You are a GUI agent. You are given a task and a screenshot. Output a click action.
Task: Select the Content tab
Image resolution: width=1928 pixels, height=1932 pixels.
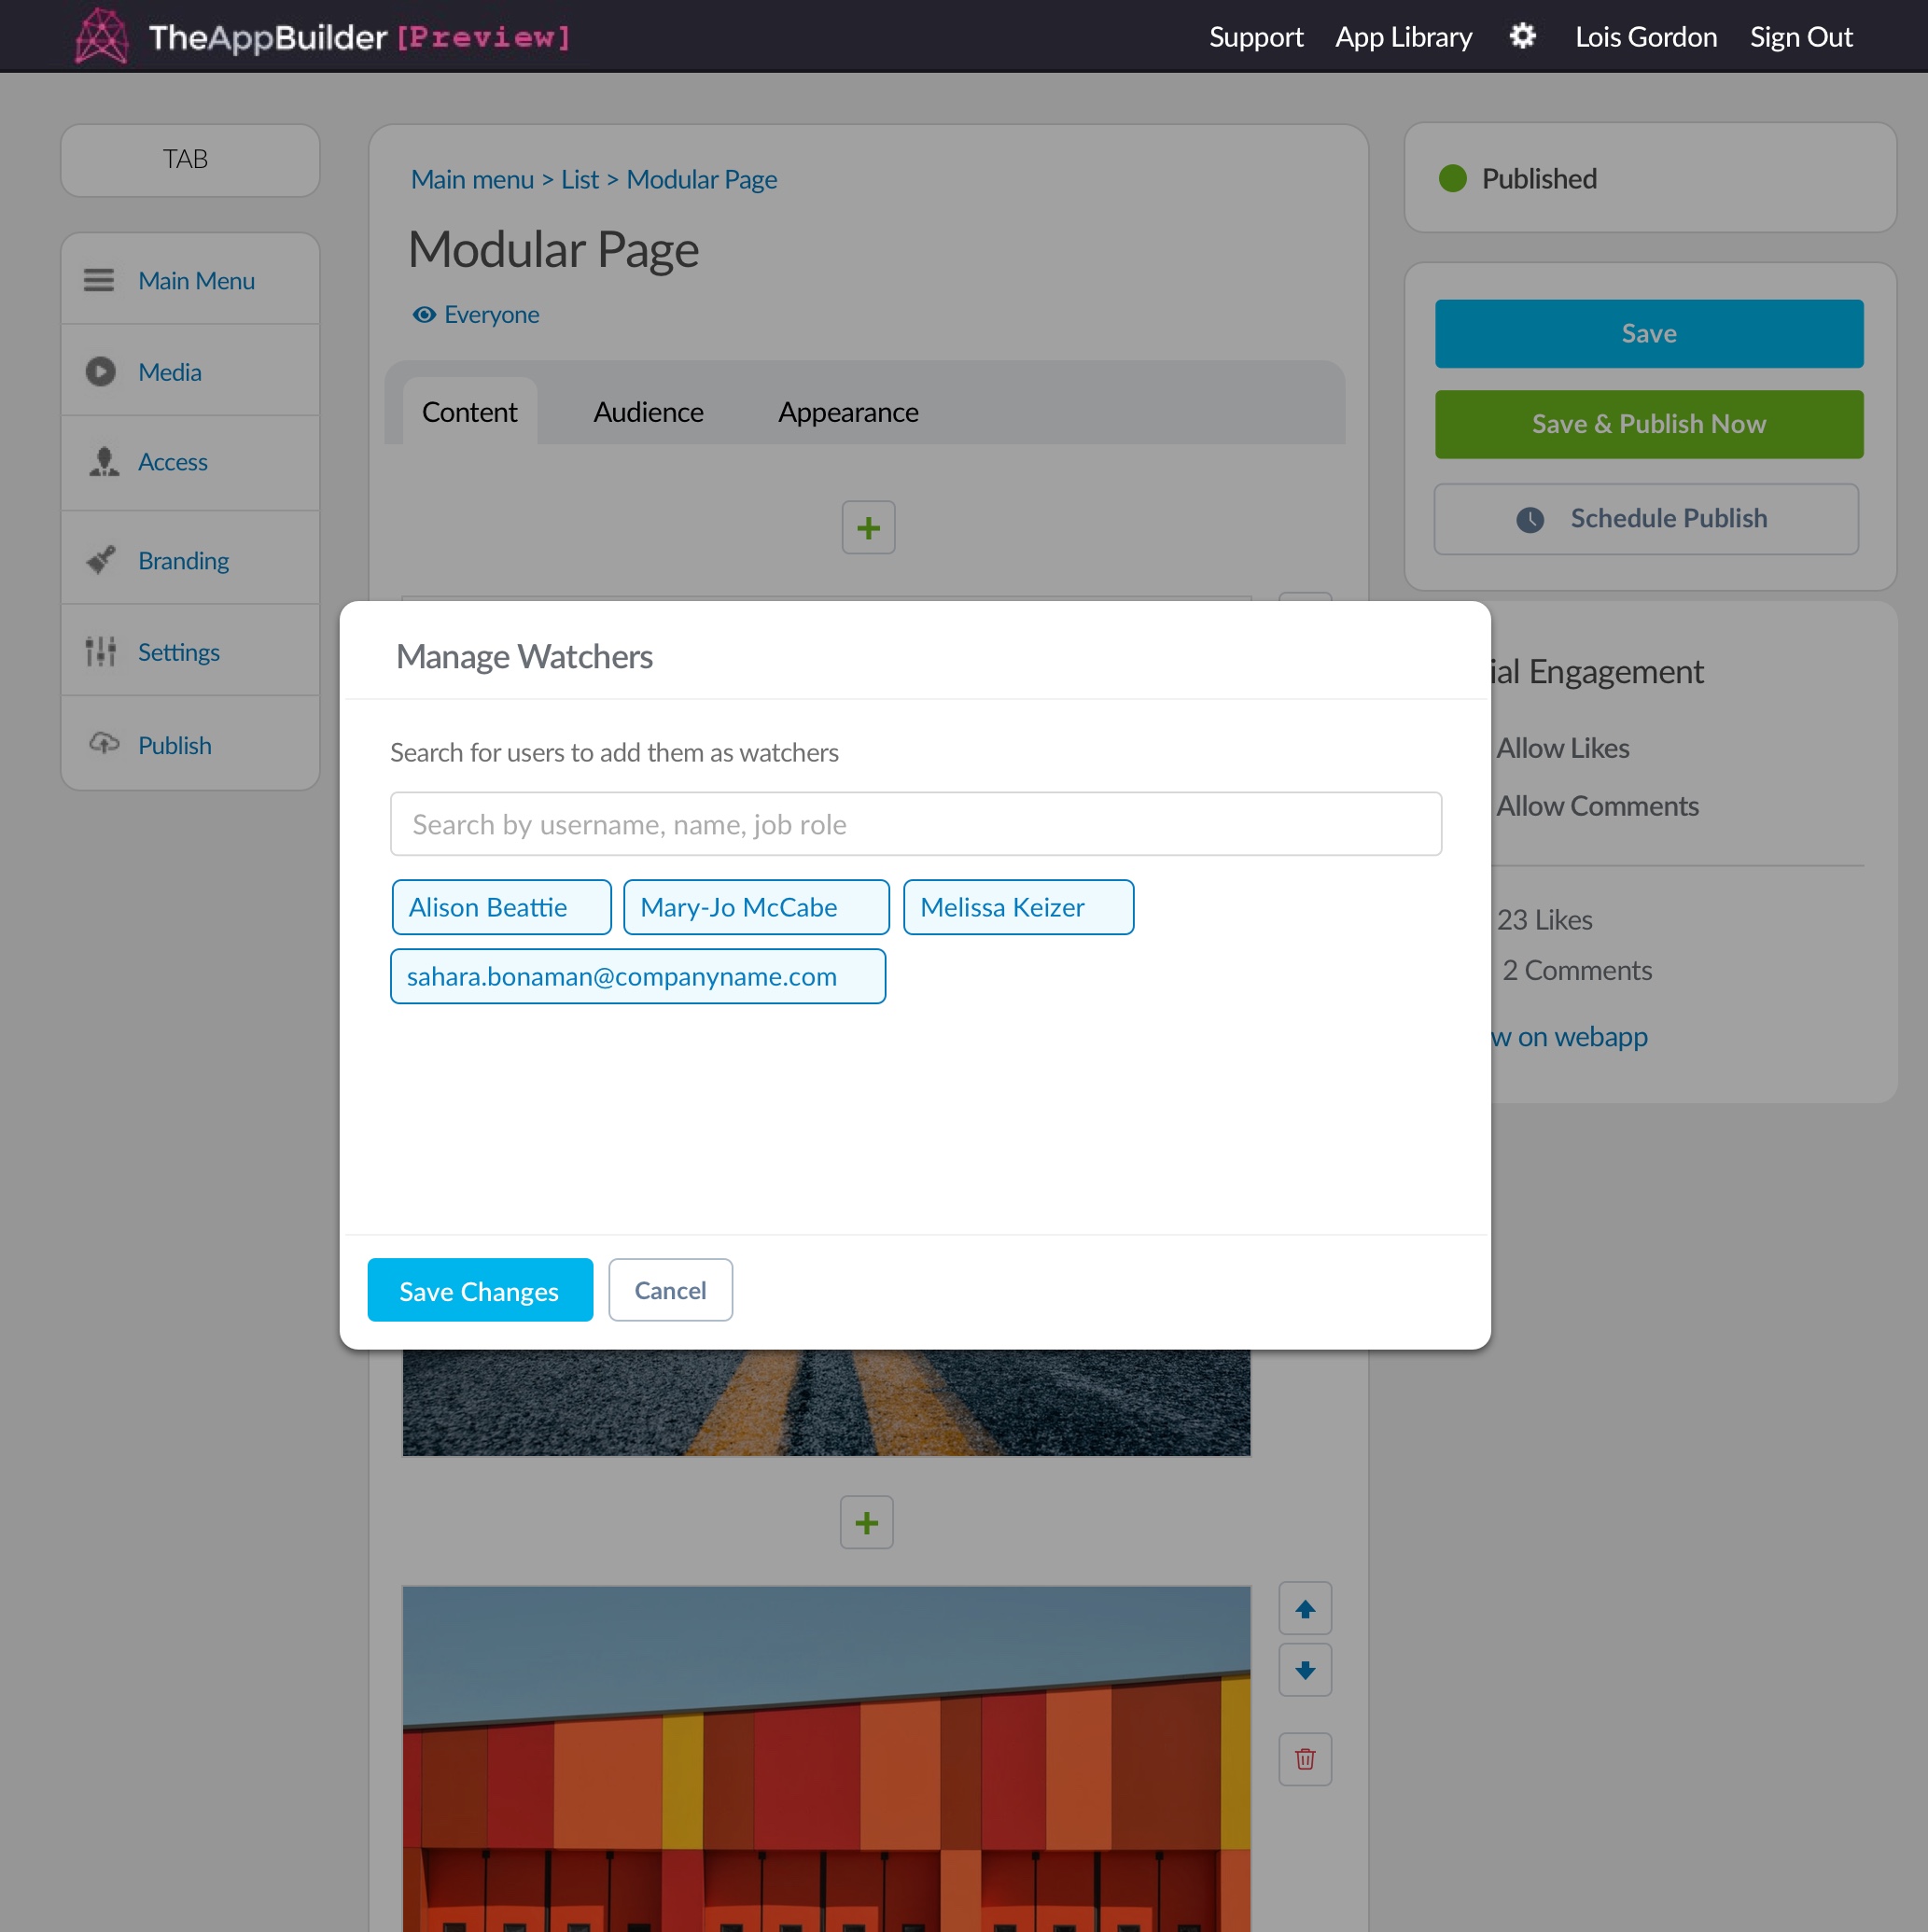coord(469,410)
